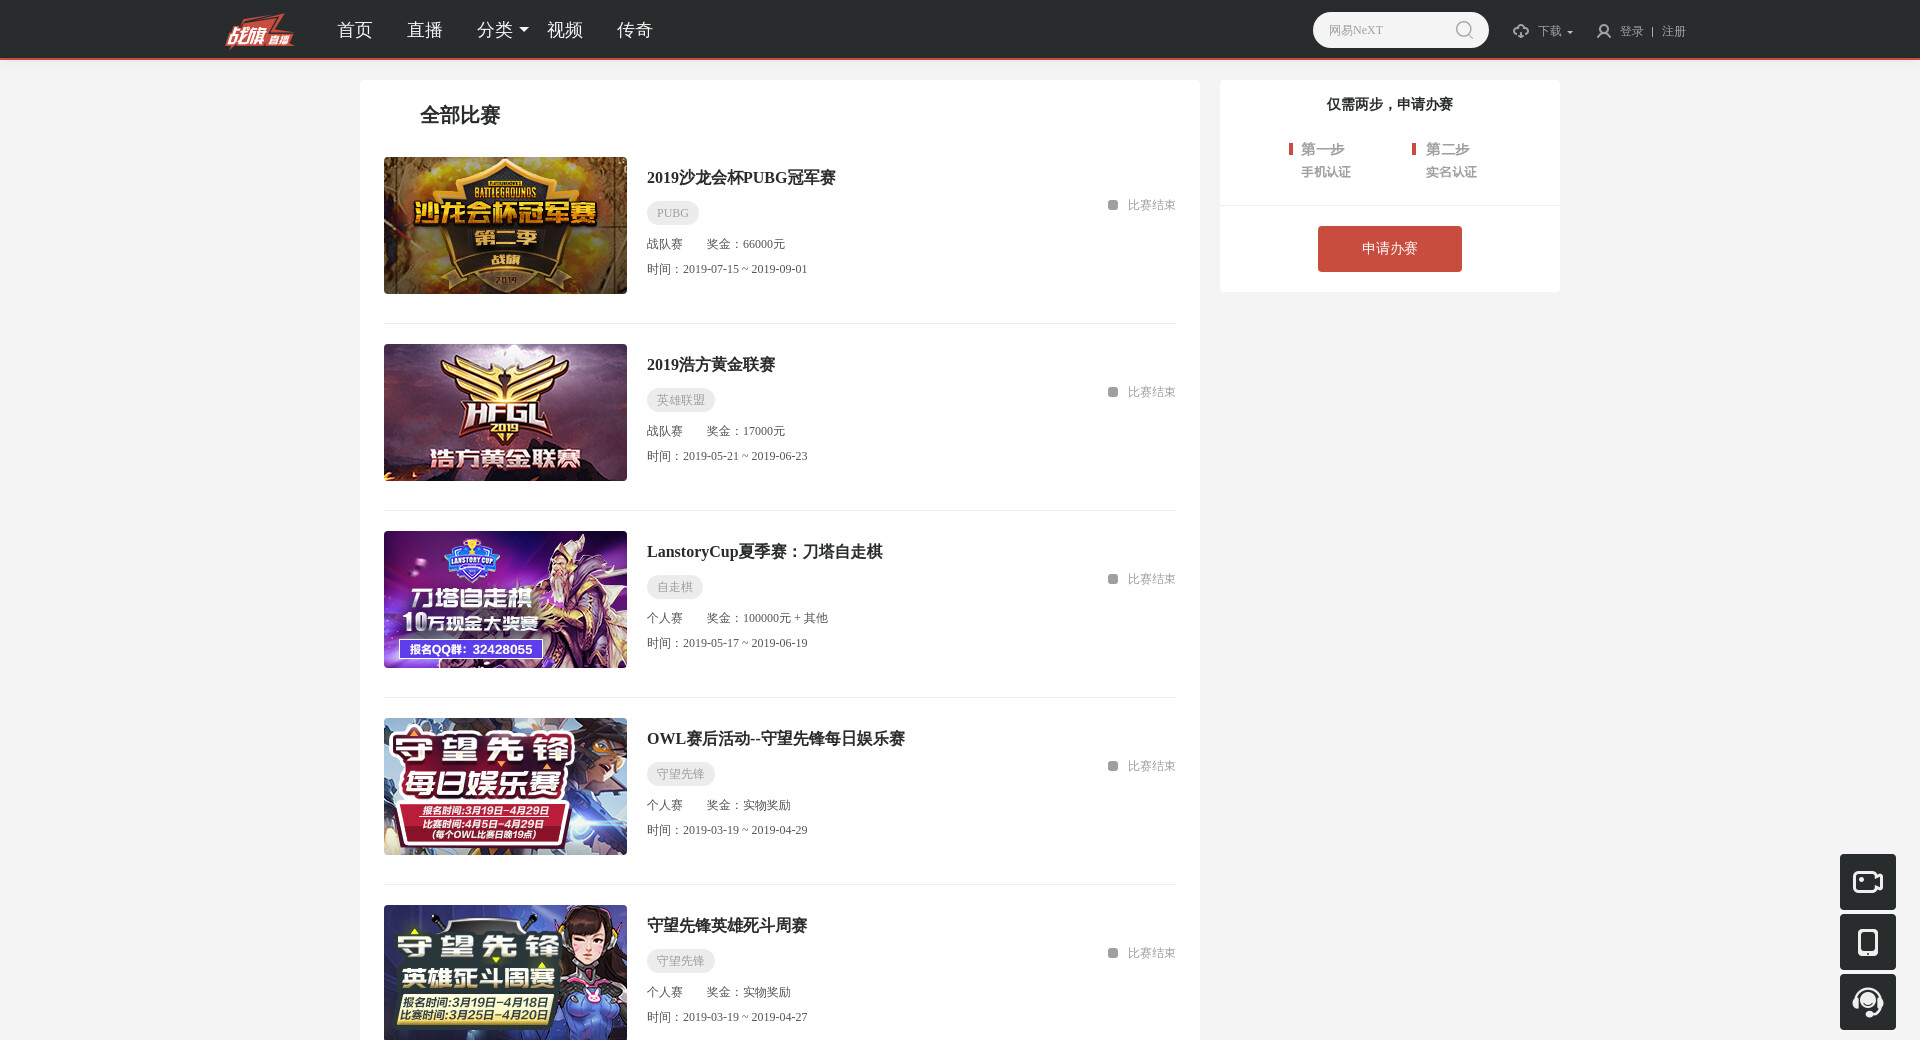The width and height of the screenshot is (1920, 1040).
Task: Click the 登录 login link
Action: [x=1631, y=31]
